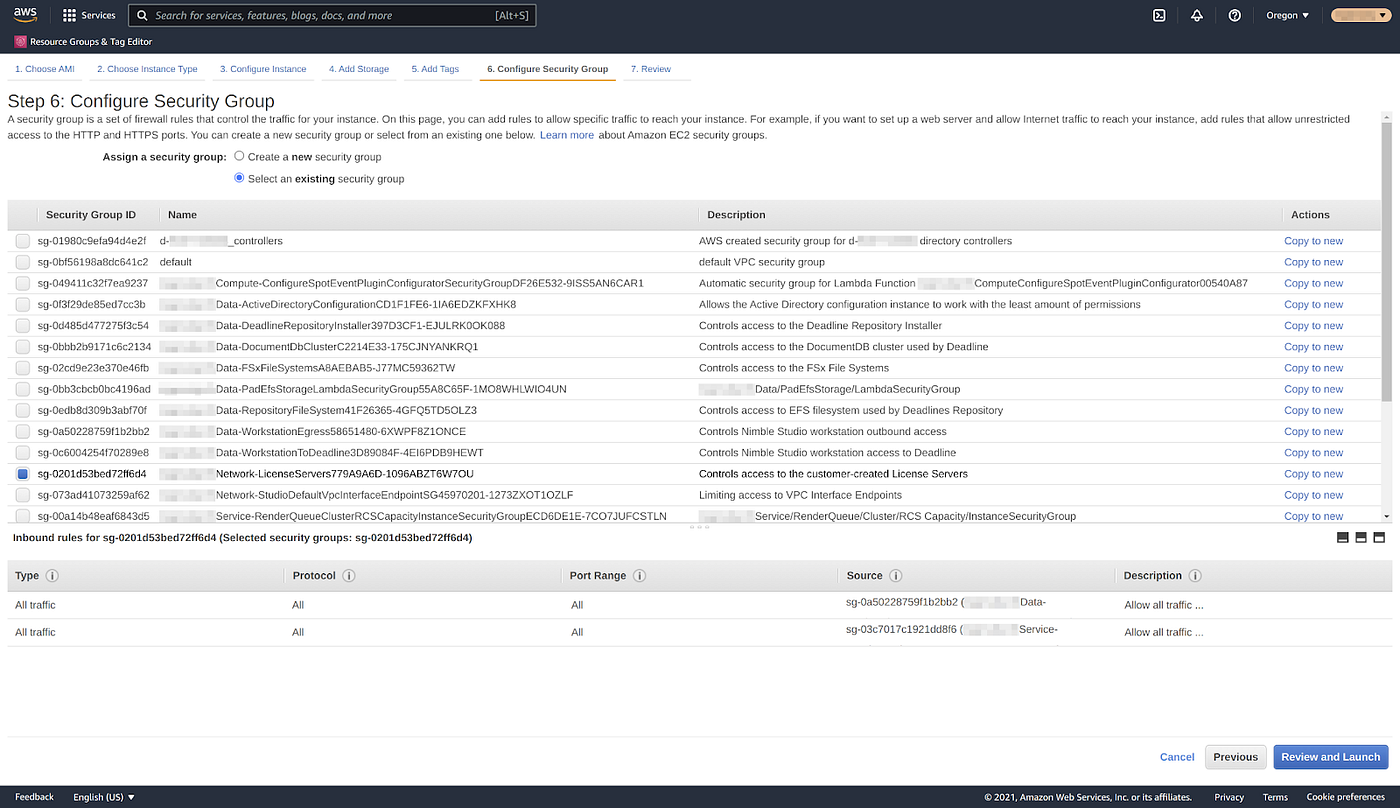Open the Oregon region dropdown
1400x808 pixels.
pyautogui.click(x=1288, y=15)
